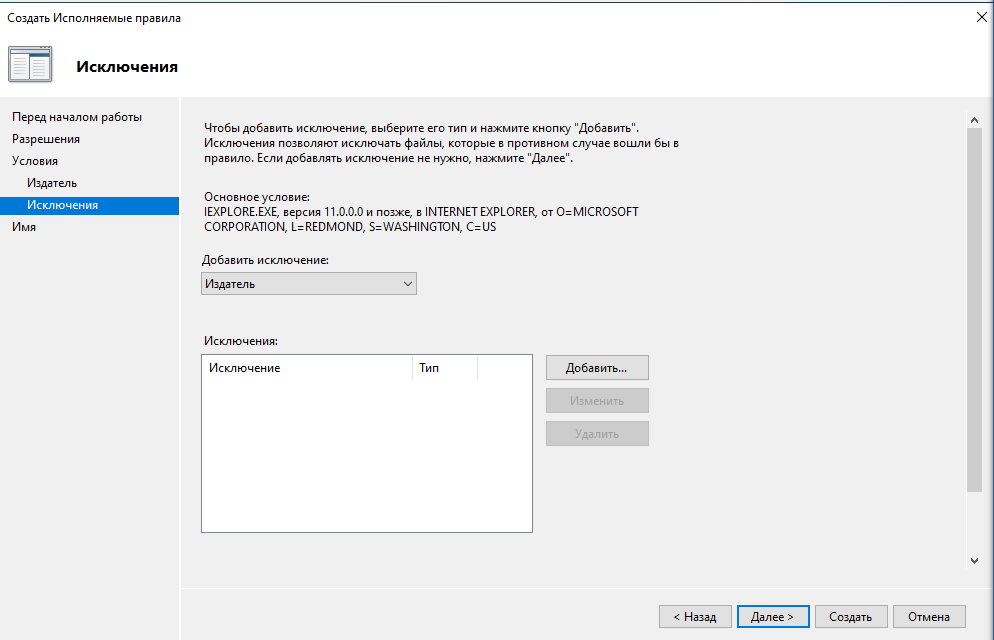994x640 pixels.
Task: Select the highlighted Исключения sidebar step
Action: (89, 205)
